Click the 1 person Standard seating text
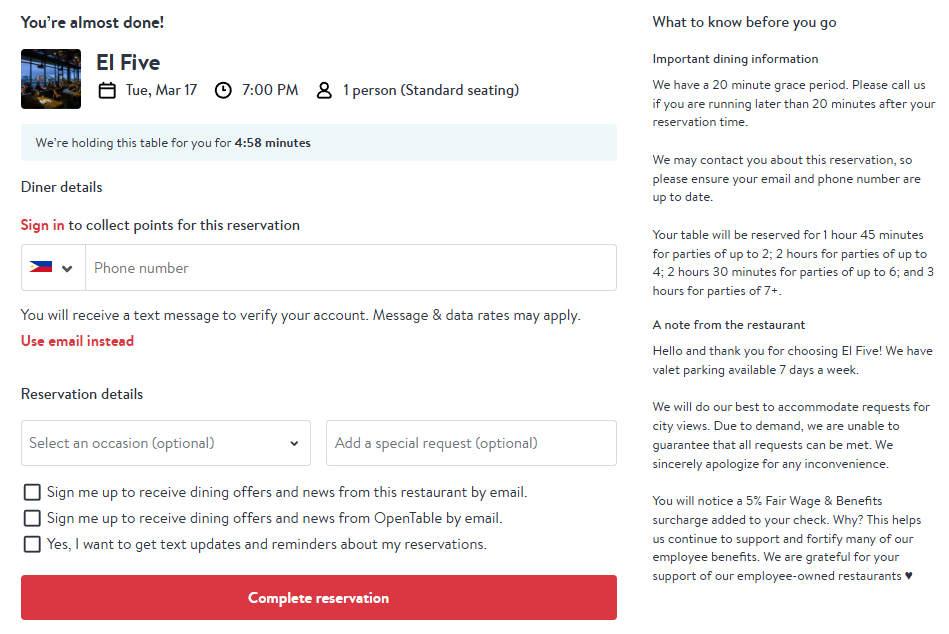 coord(431,90)
